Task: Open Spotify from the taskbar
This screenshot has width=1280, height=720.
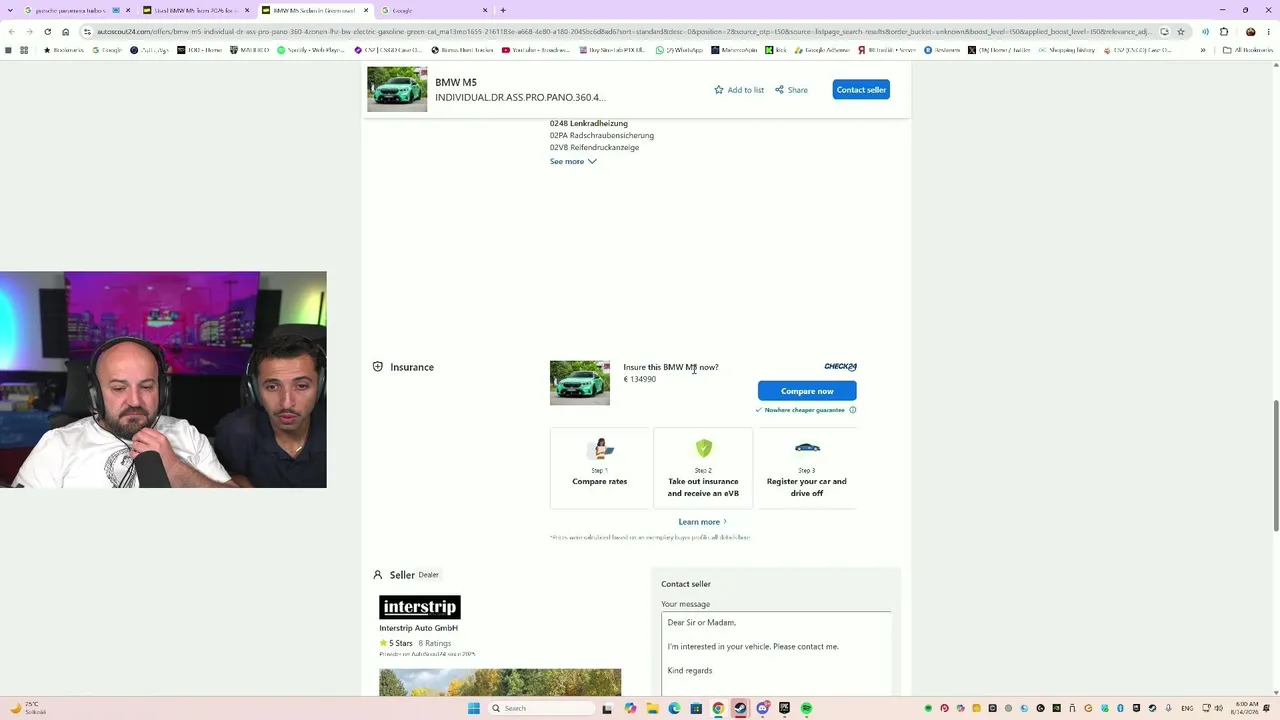Action: tap(806, 708)
